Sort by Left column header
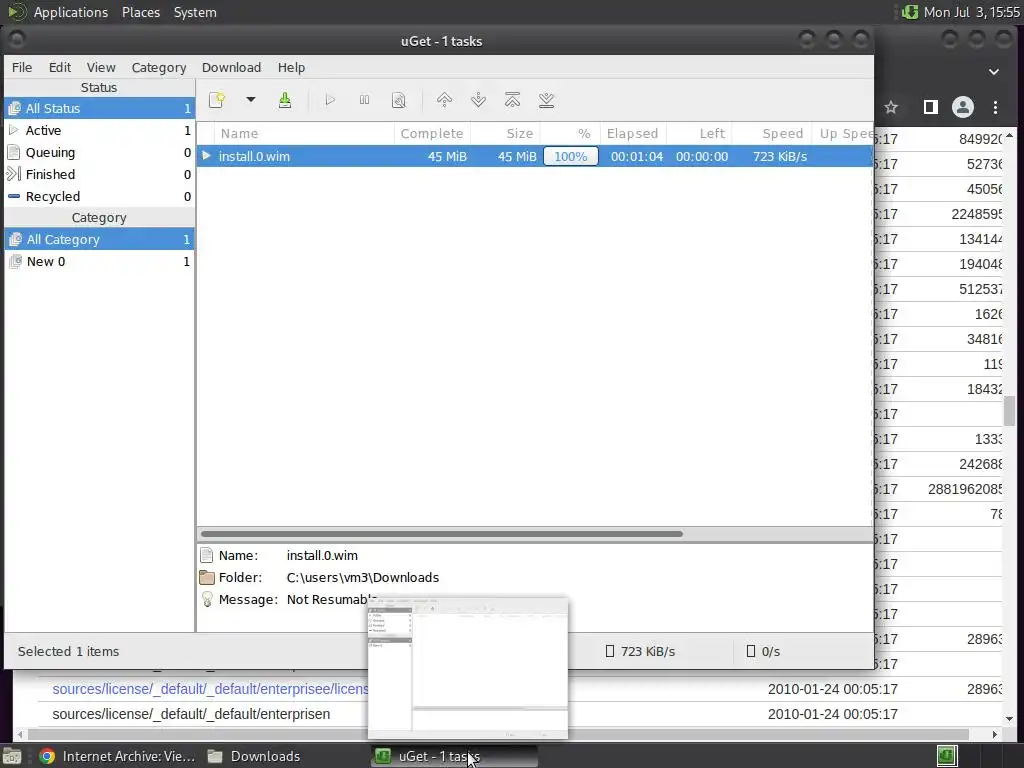This screenshot has height=768, width=1024. (x=699, y=133)
